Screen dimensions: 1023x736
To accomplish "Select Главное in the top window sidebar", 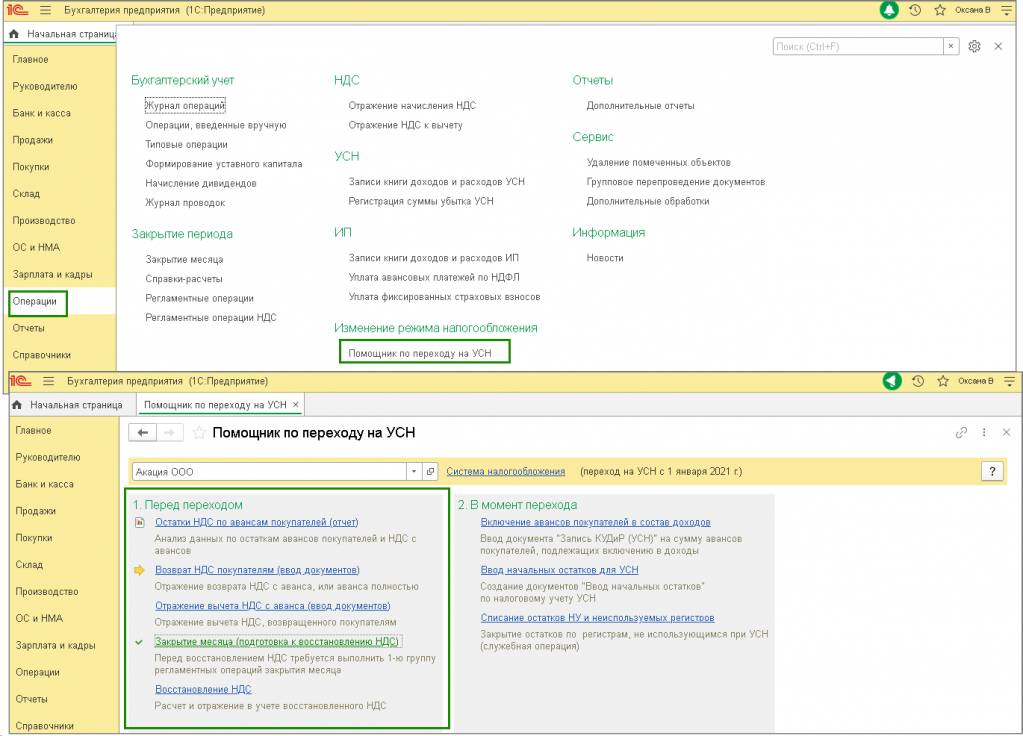I will point(31,59).
